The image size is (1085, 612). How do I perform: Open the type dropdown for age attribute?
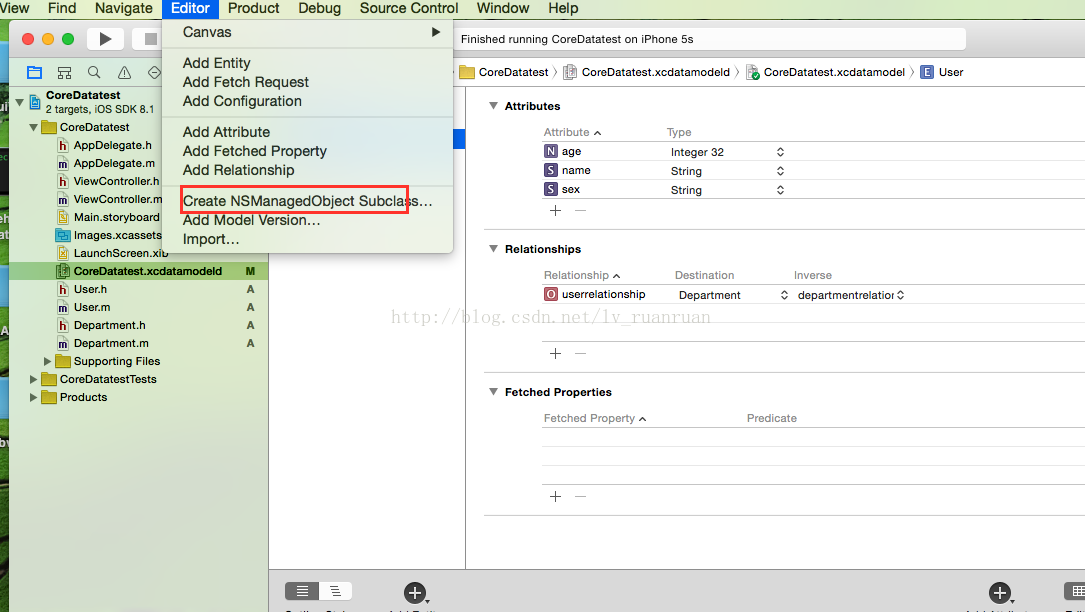coord(780,152)
